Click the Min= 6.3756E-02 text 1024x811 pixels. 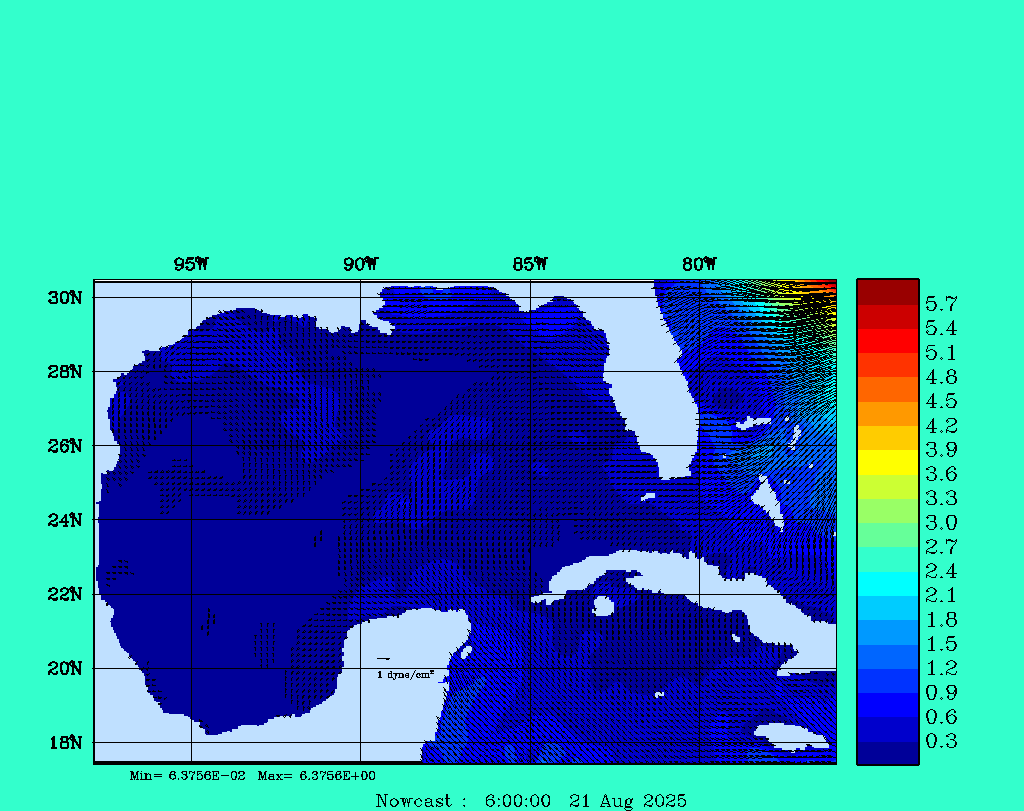188,776
